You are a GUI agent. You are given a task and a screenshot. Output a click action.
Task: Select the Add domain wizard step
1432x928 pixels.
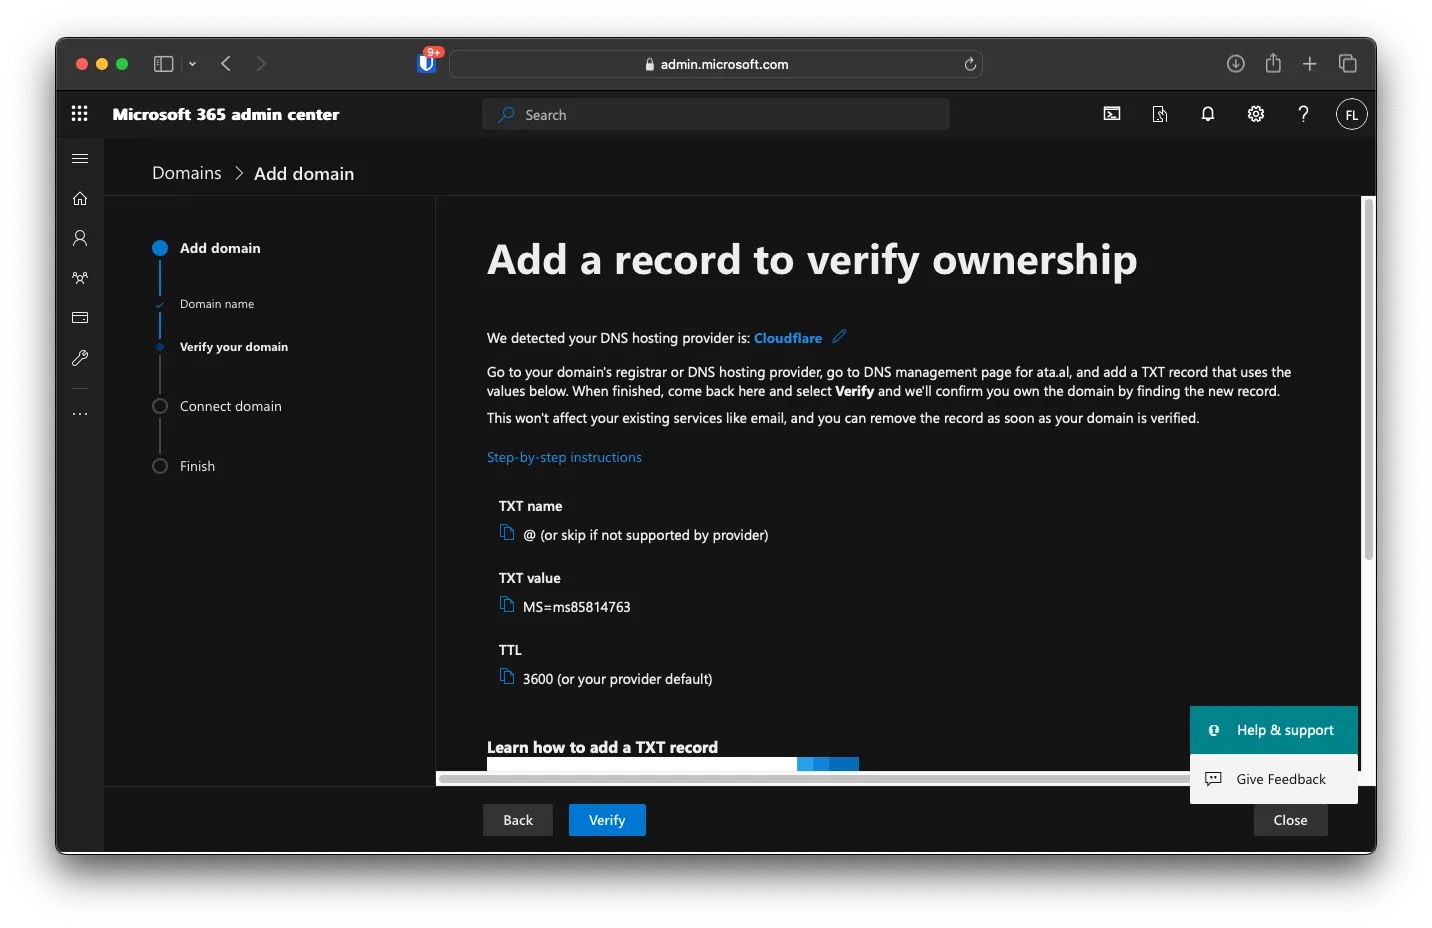tap(220, 248)
